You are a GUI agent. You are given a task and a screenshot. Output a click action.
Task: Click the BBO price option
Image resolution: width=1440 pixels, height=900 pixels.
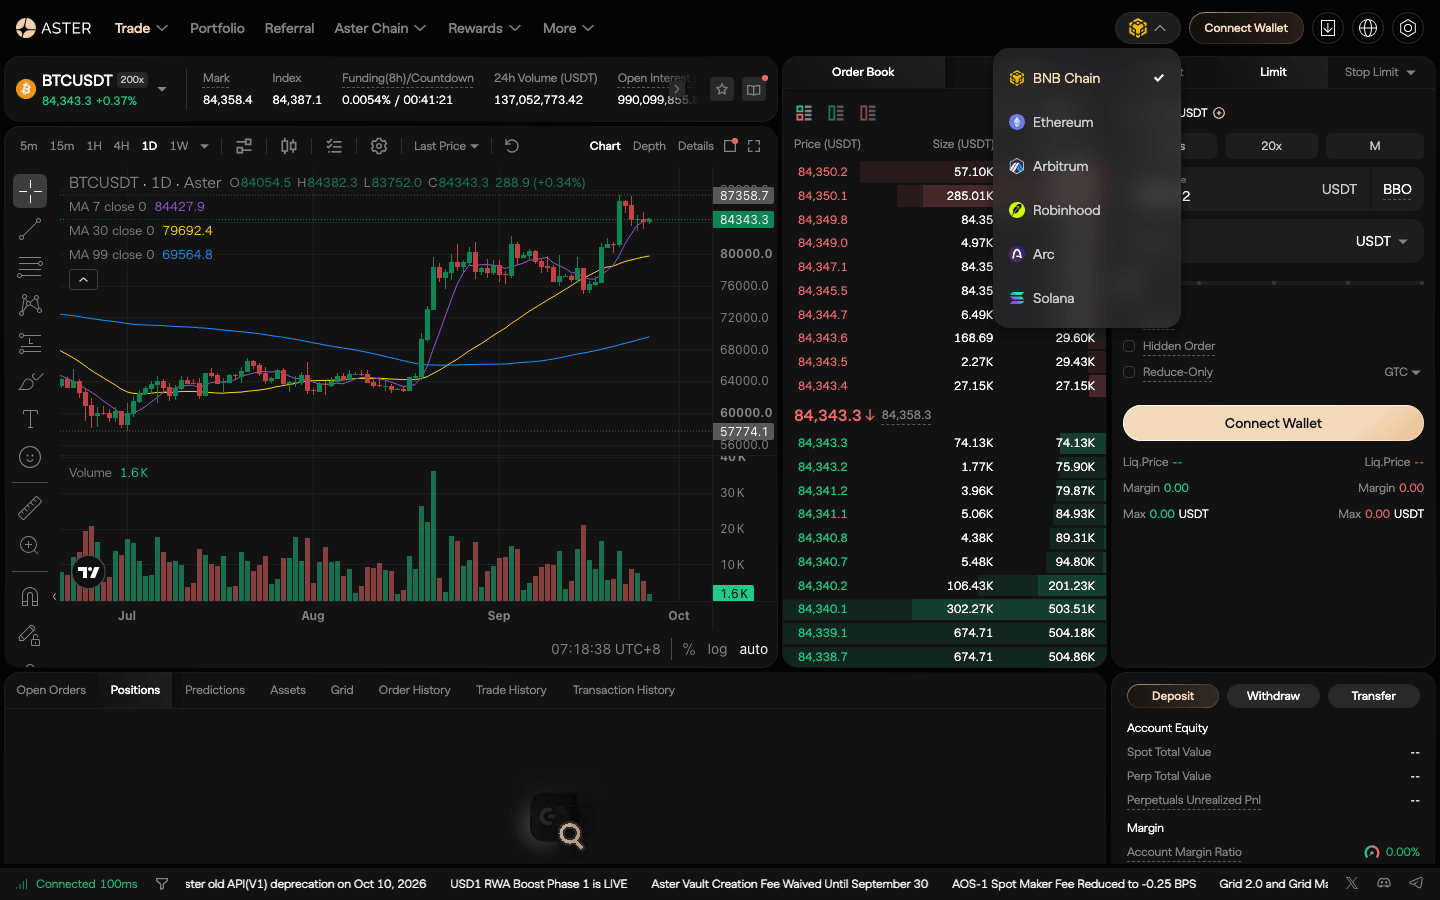point(1397,190)
